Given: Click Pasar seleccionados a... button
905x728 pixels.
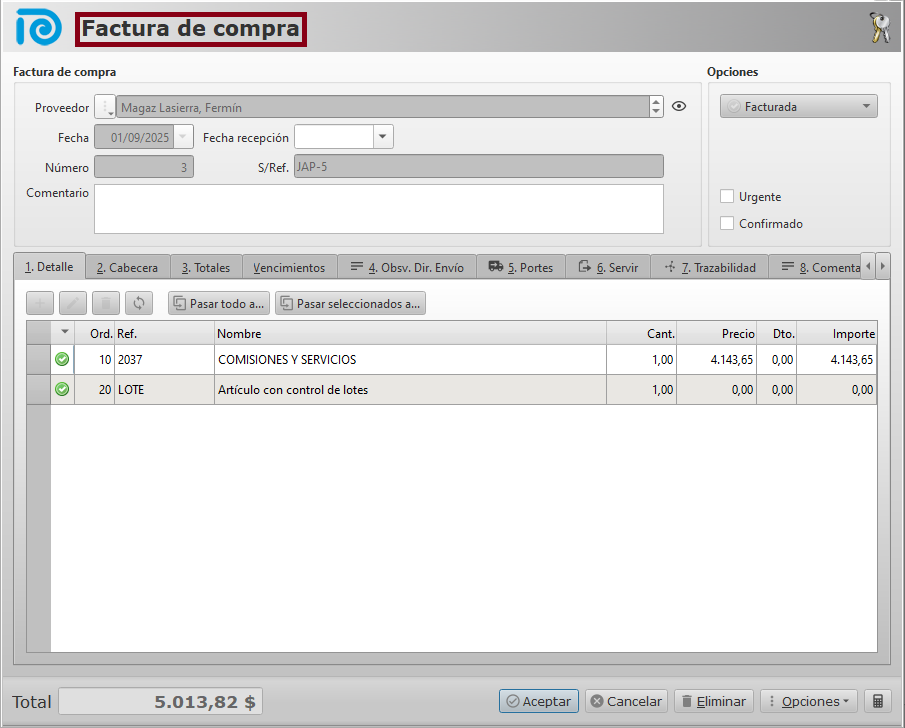Looking at the screenshot, I should click(x=350, y=303).
